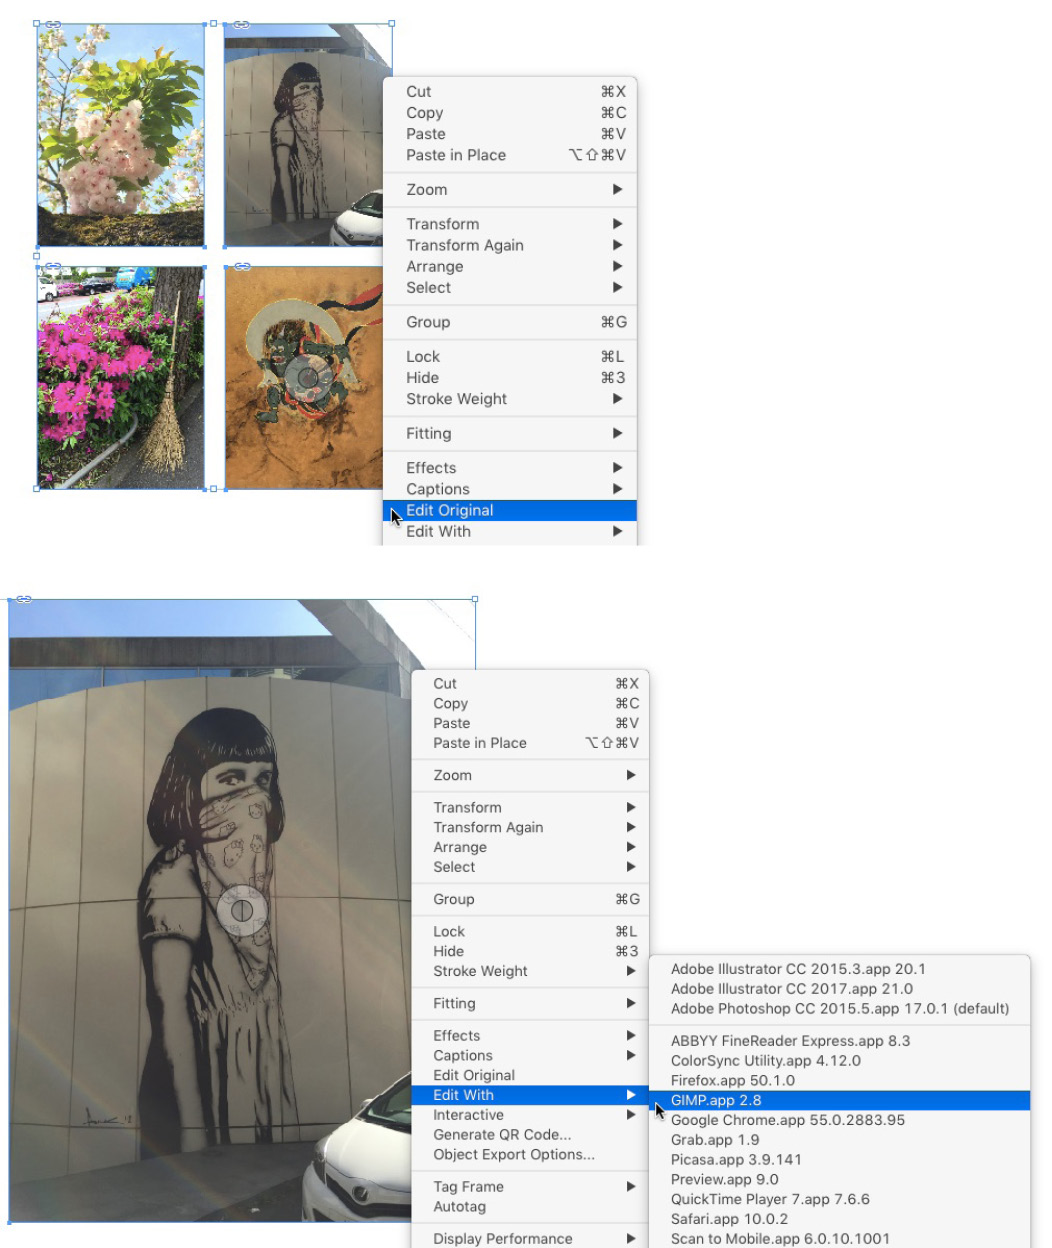Click the link badge on the large mural frame
The image size is (1052, 1248).
tap(24, 600)
